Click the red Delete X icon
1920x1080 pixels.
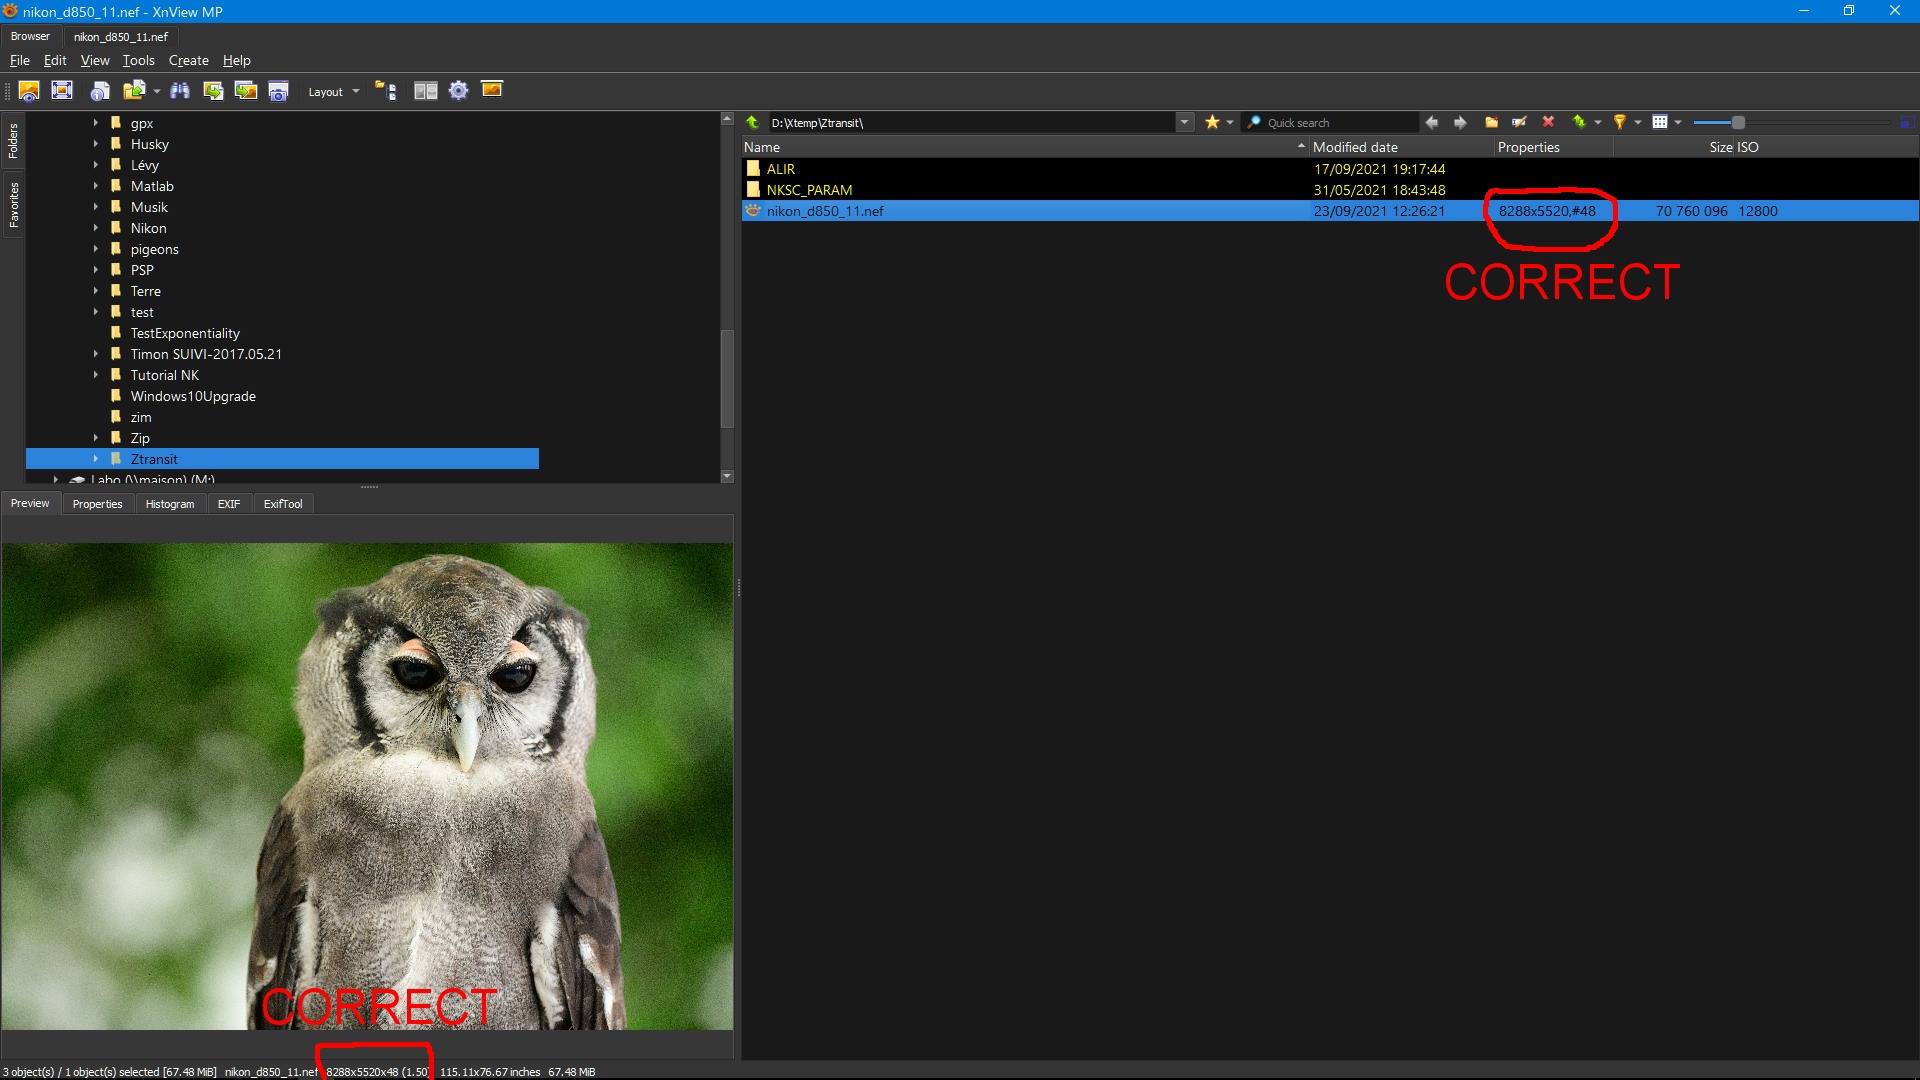click(x=1548, y=122)
